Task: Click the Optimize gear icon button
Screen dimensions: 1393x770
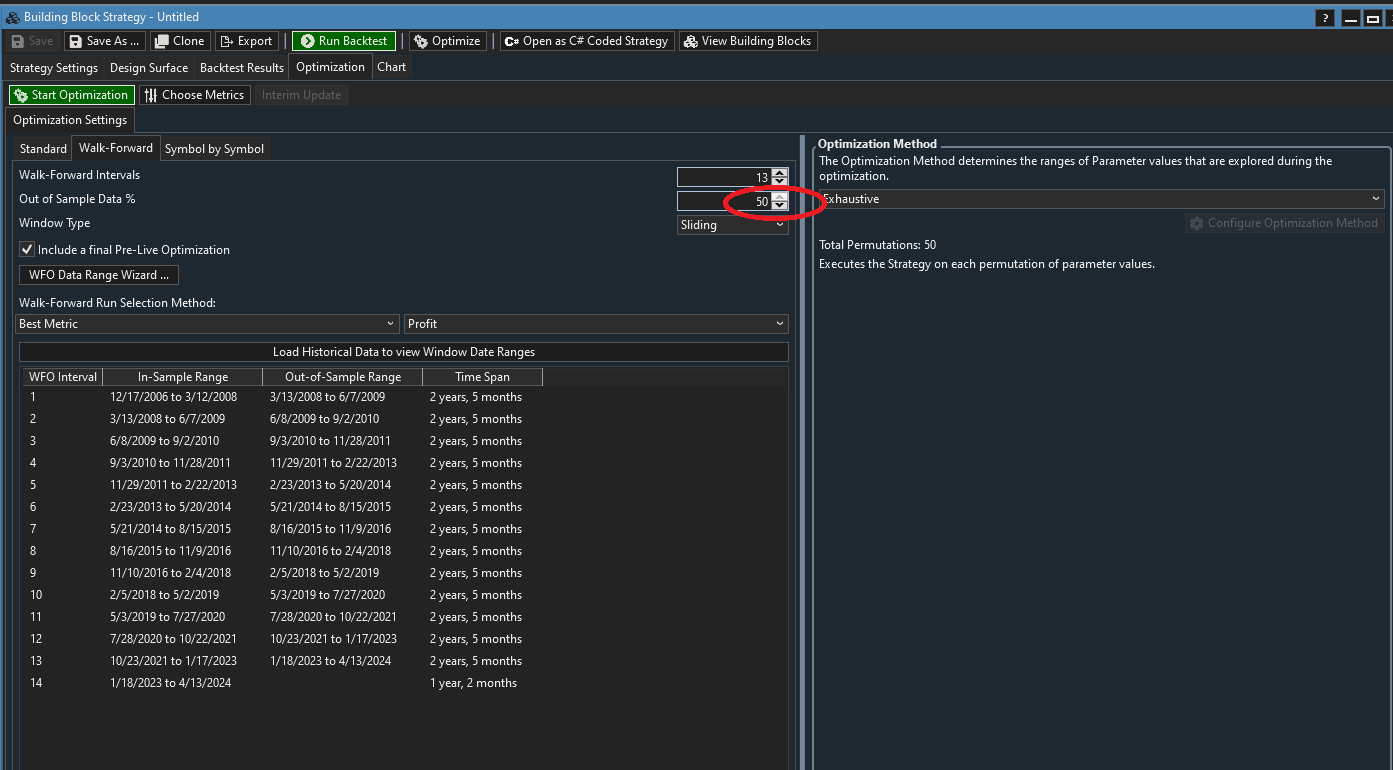Action: point(447,41)
